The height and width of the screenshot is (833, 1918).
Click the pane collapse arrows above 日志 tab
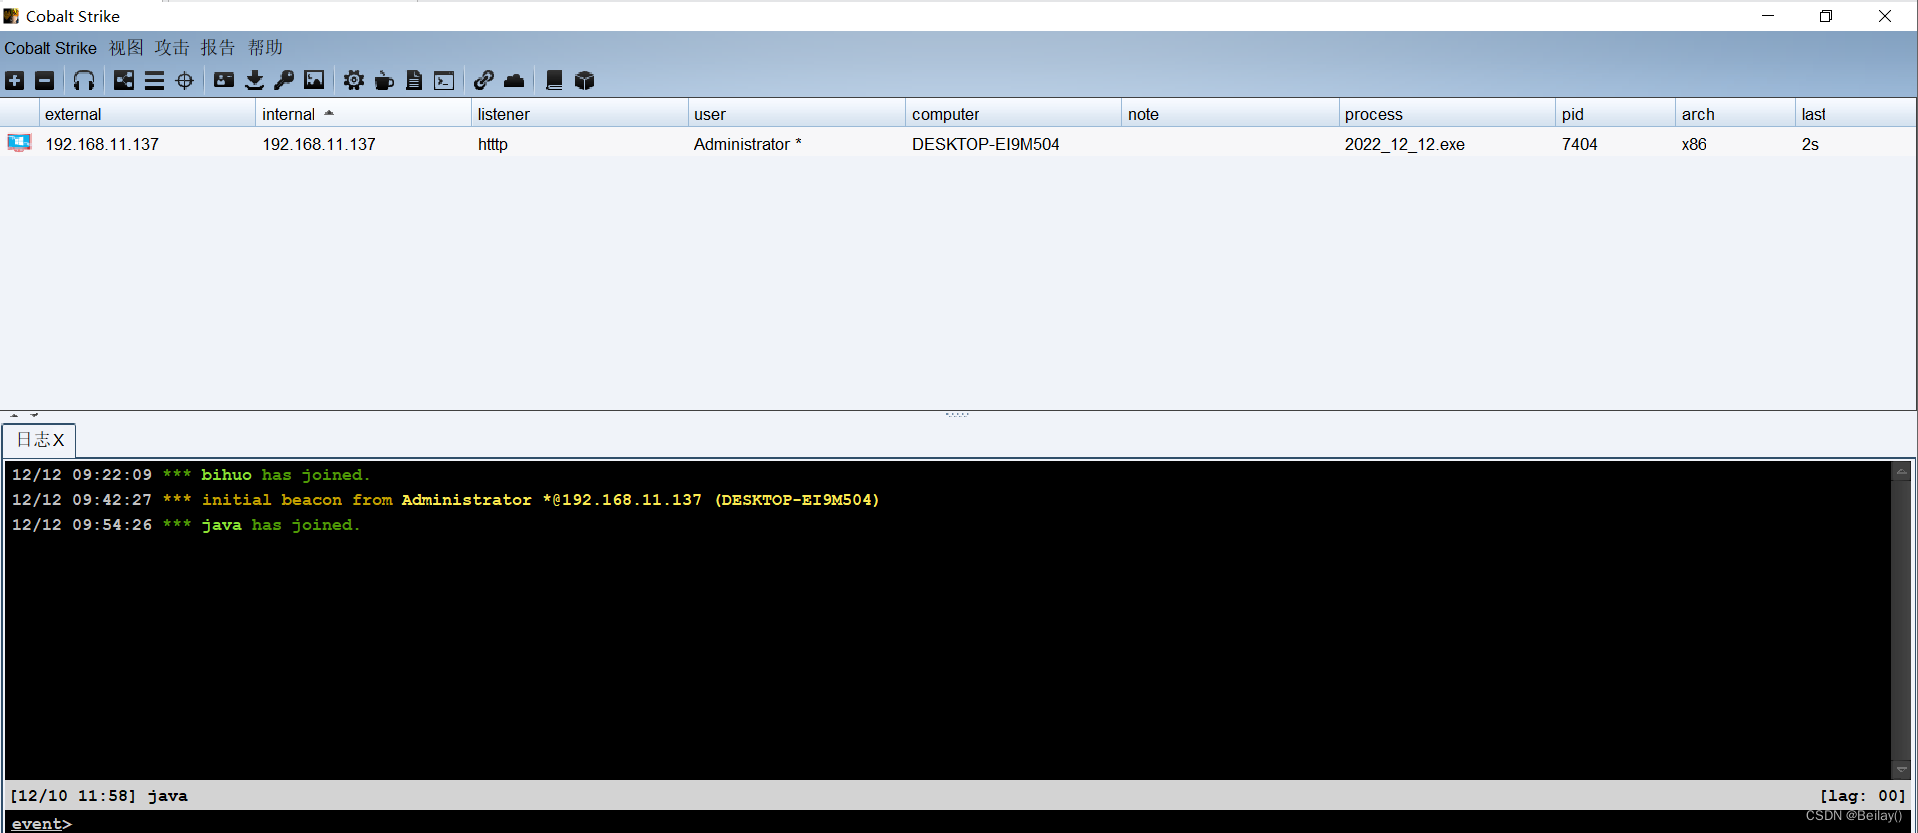pos(24,414)
